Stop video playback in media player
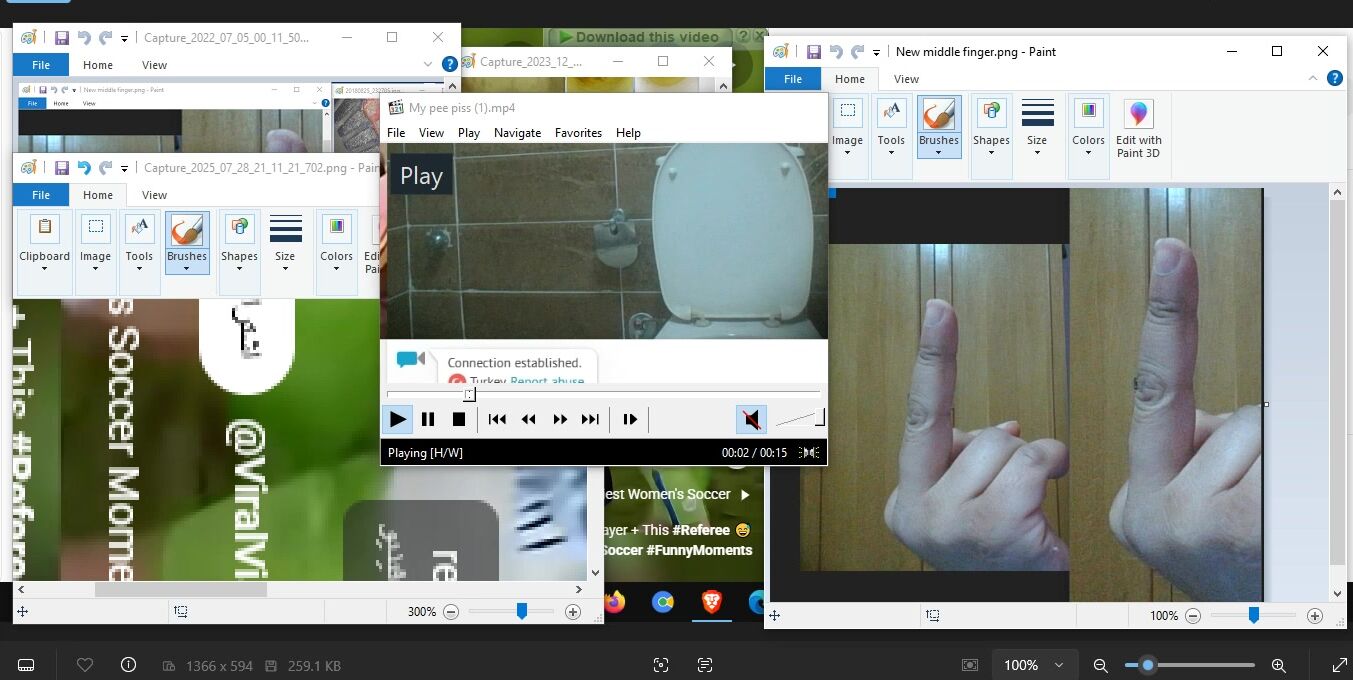The height and width of the screenshot is (680, 1353). click(459, 419)
